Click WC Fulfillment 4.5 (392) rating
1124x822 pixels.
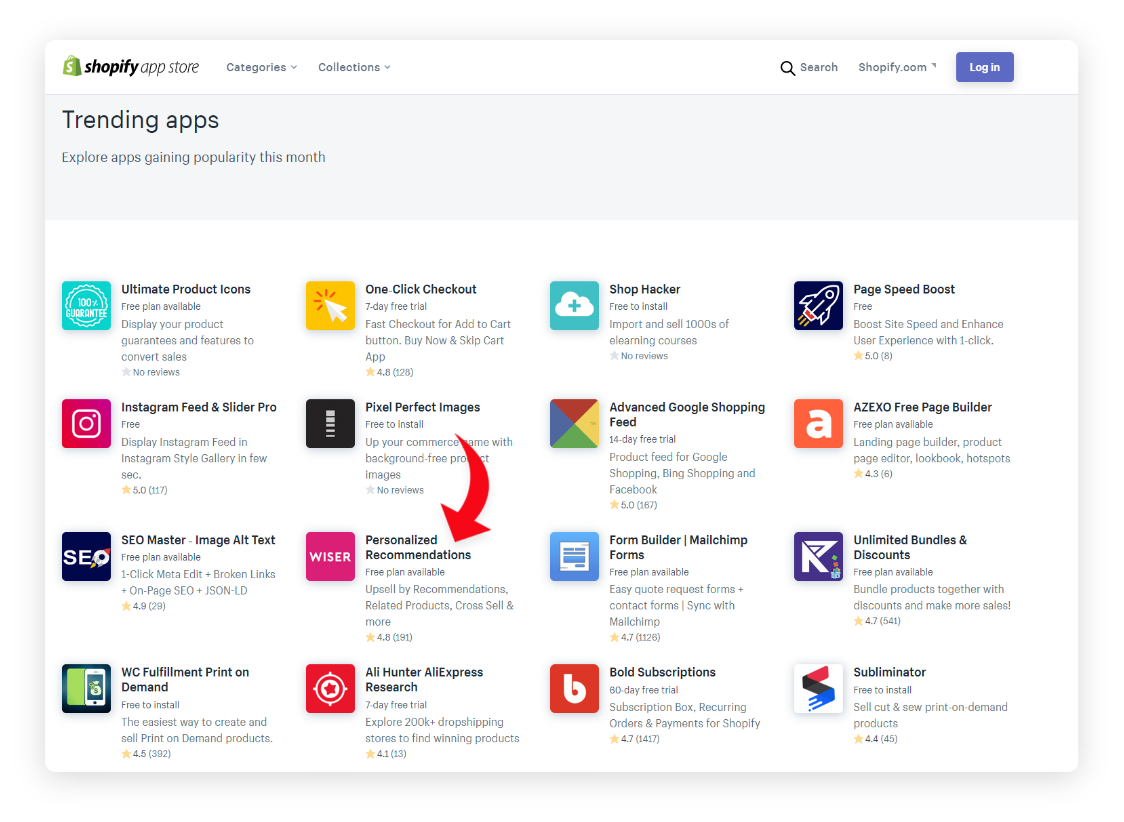click(146, 754)
